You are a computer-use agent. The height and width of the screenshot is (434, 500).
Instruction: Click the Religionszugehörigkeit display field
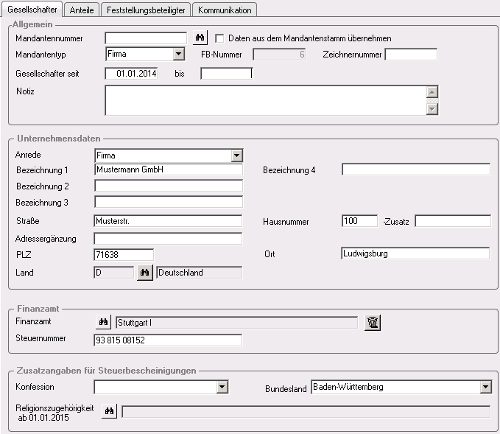pos(306,412)
